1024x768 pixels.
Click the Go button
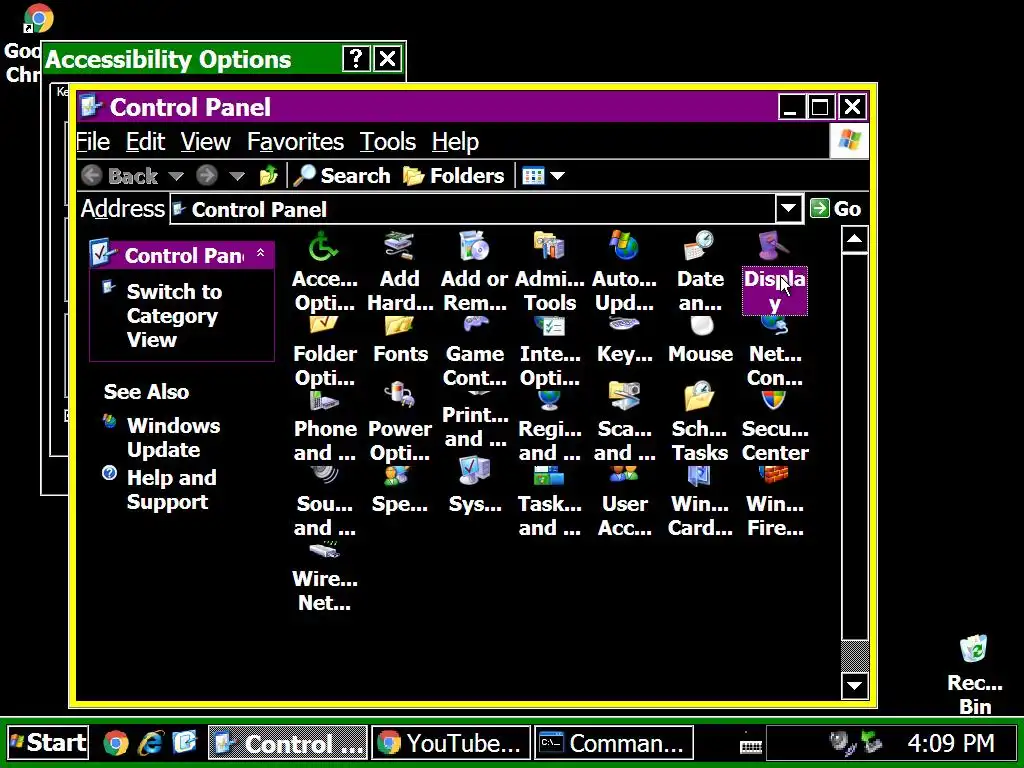[x=836, y=208]
